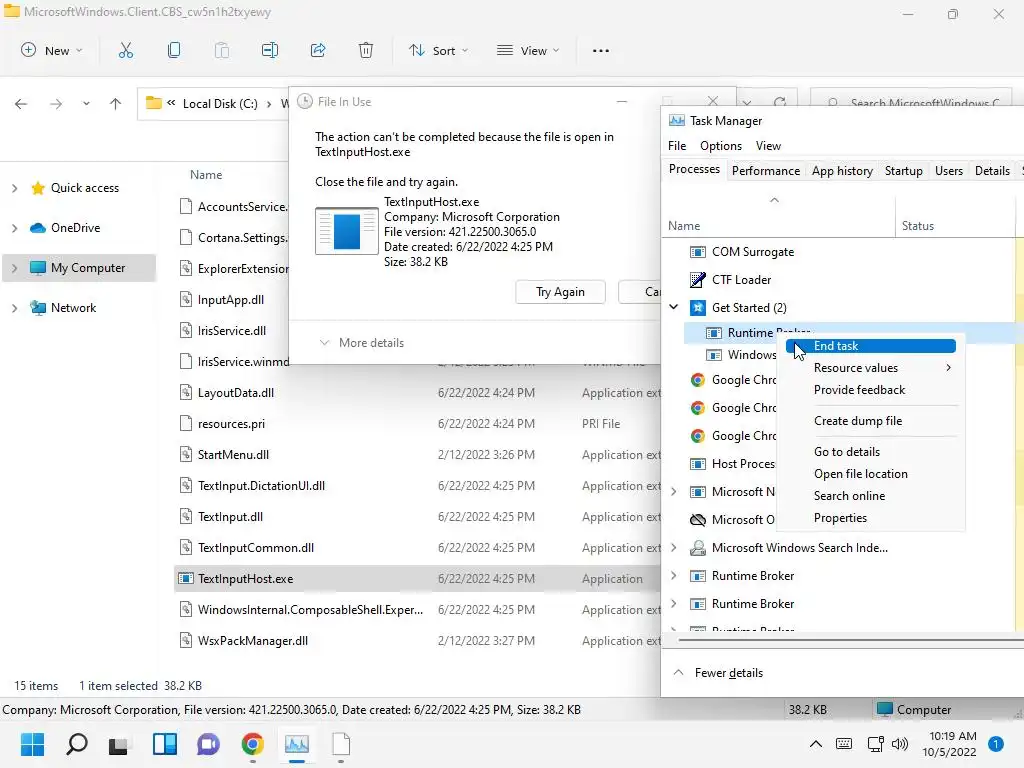
Task: Open Google Chrome from the taskbar
Action: 253,744
